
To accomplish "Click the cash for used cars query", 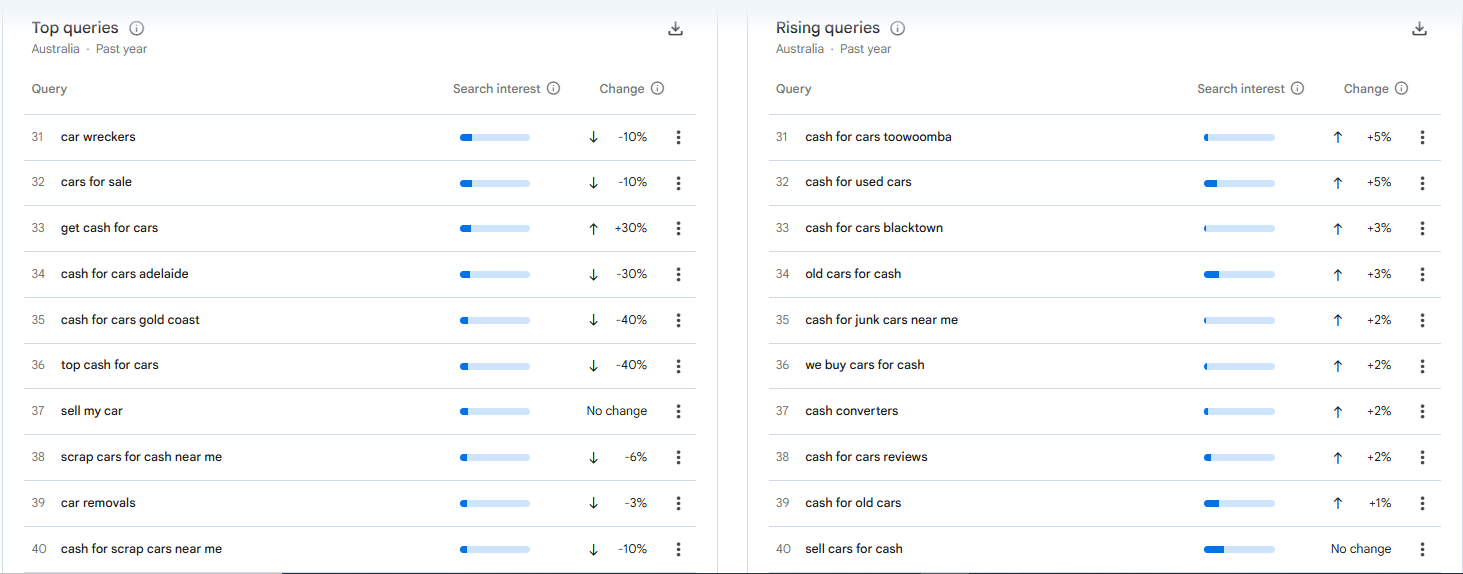I will [x=858, y=182].
